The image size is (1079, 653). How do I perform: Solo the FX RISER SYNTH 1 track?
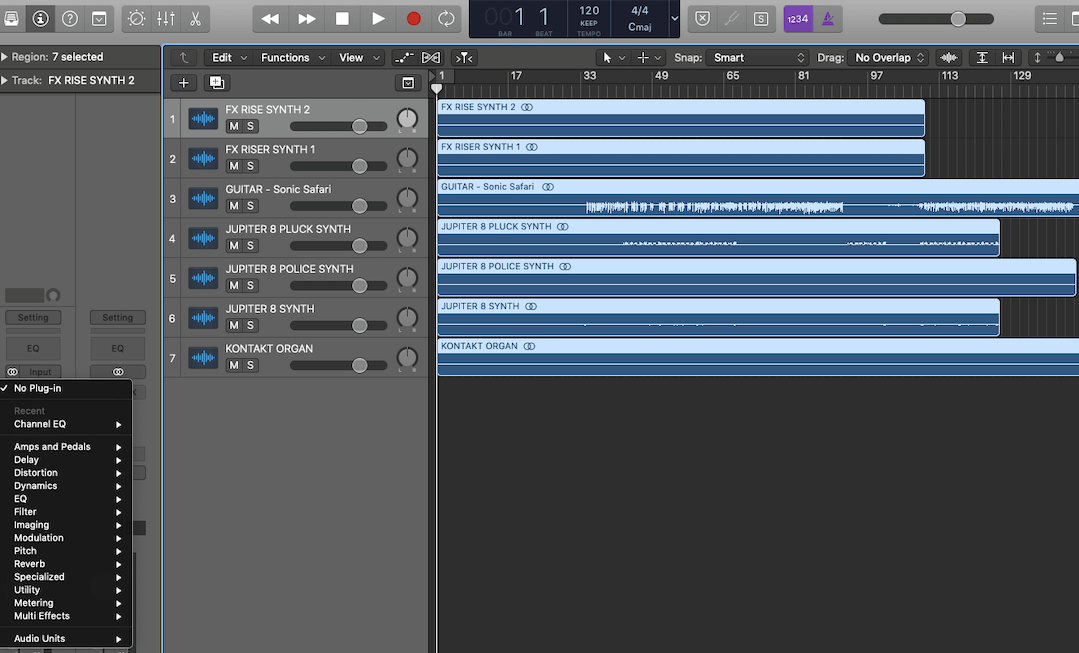click(x=250, y=167)
